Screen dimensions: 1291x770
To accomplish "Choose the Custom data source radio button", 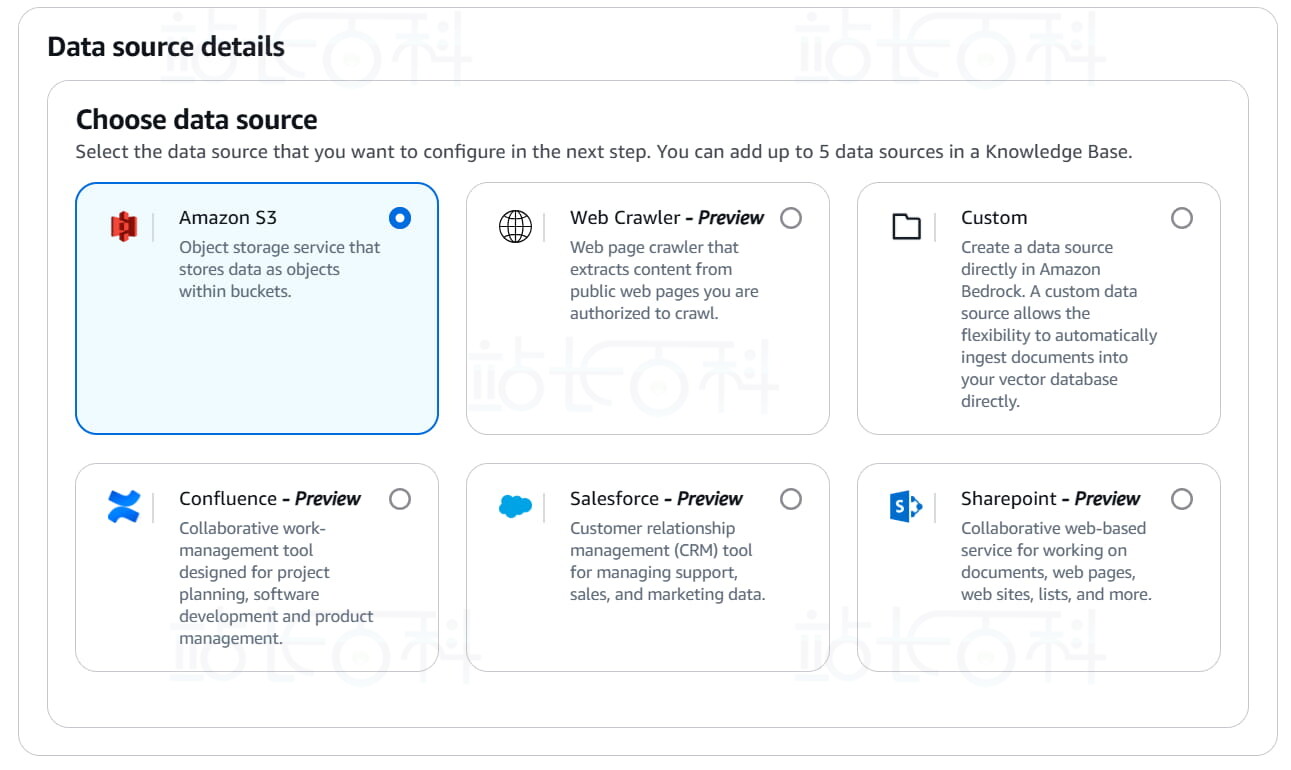I will point(1182,218).
